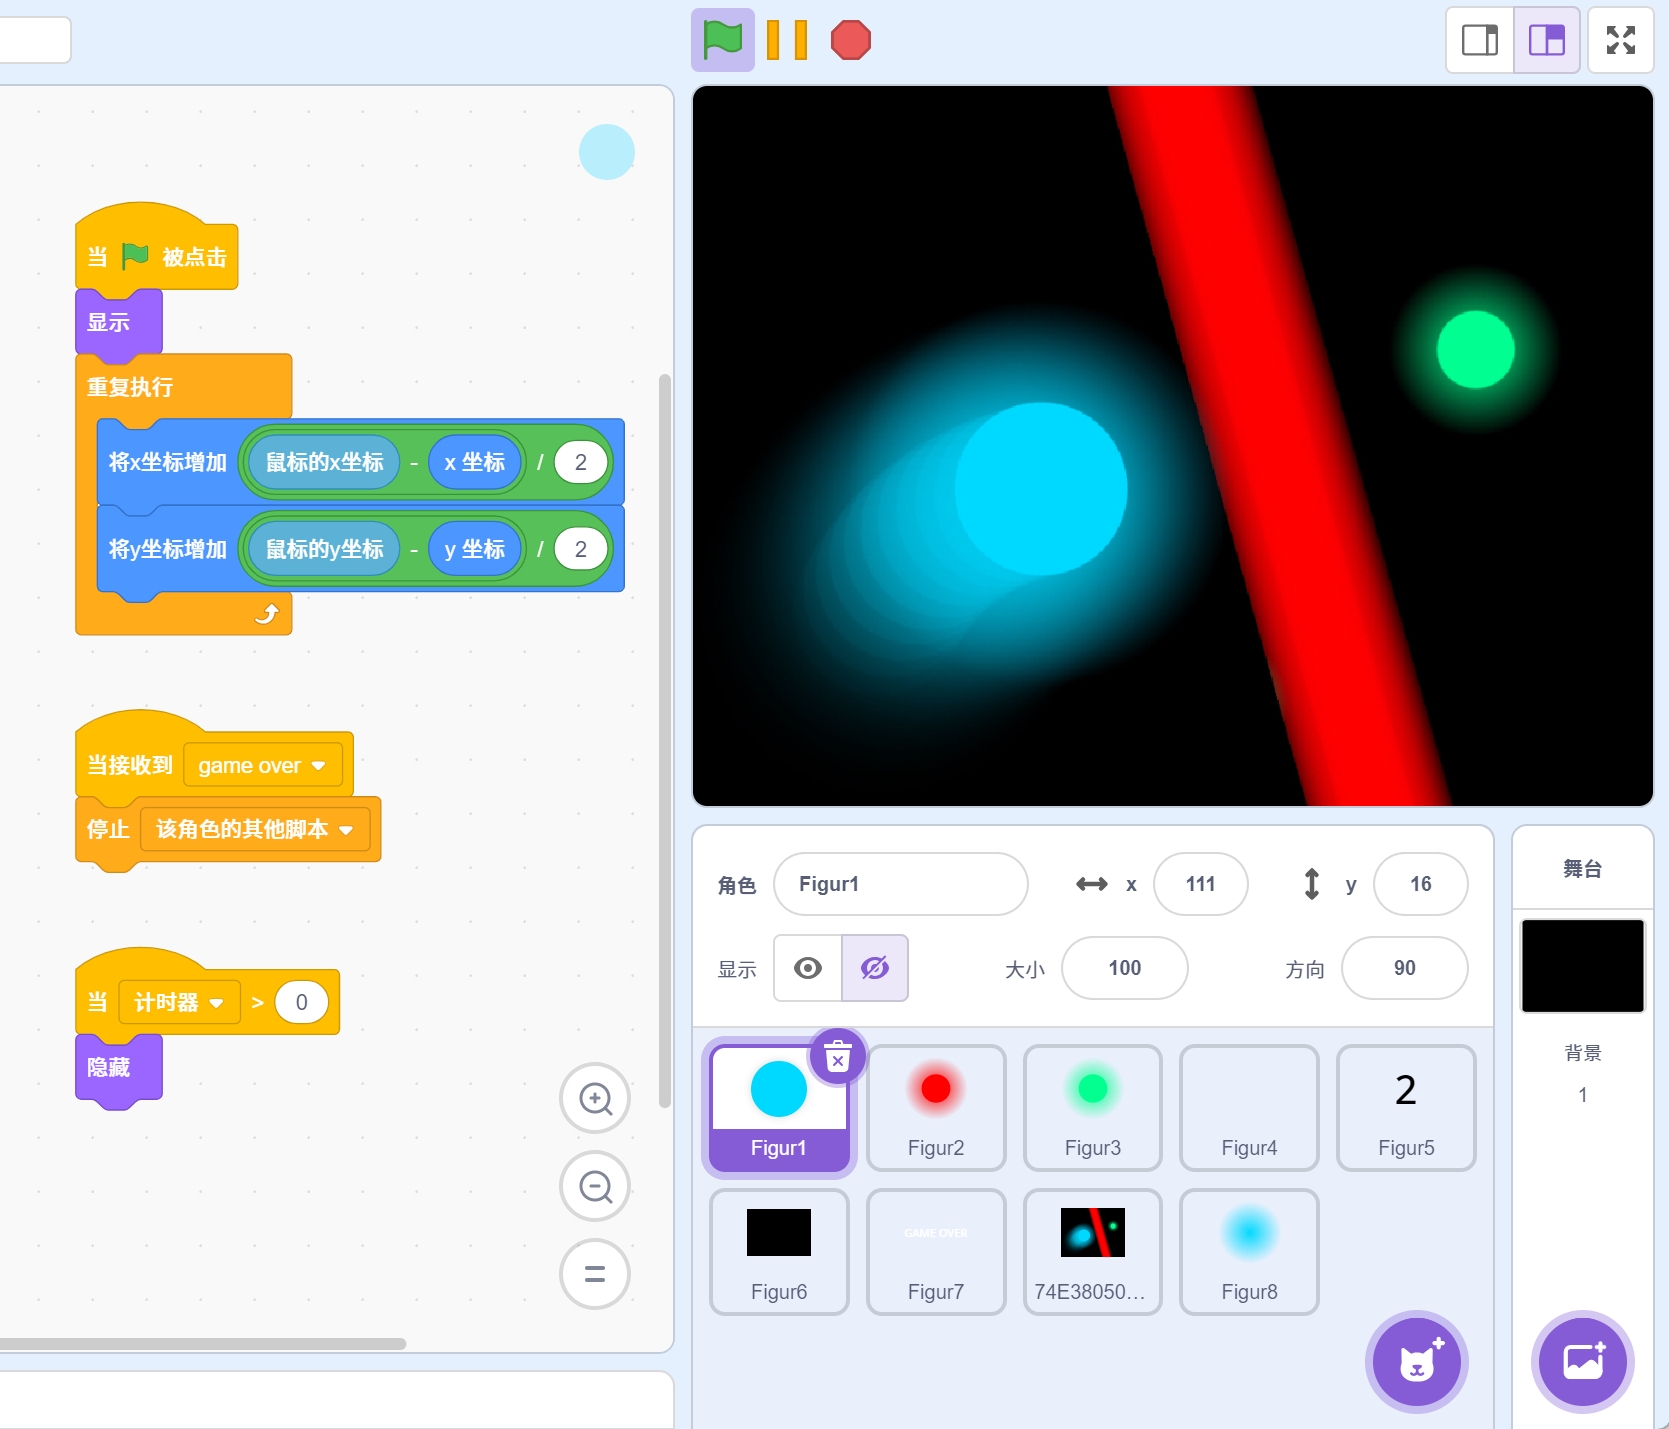Open the choose a backdrop button
This screenshot has height=1429, width=1669.
(x=1582, y=1361)
